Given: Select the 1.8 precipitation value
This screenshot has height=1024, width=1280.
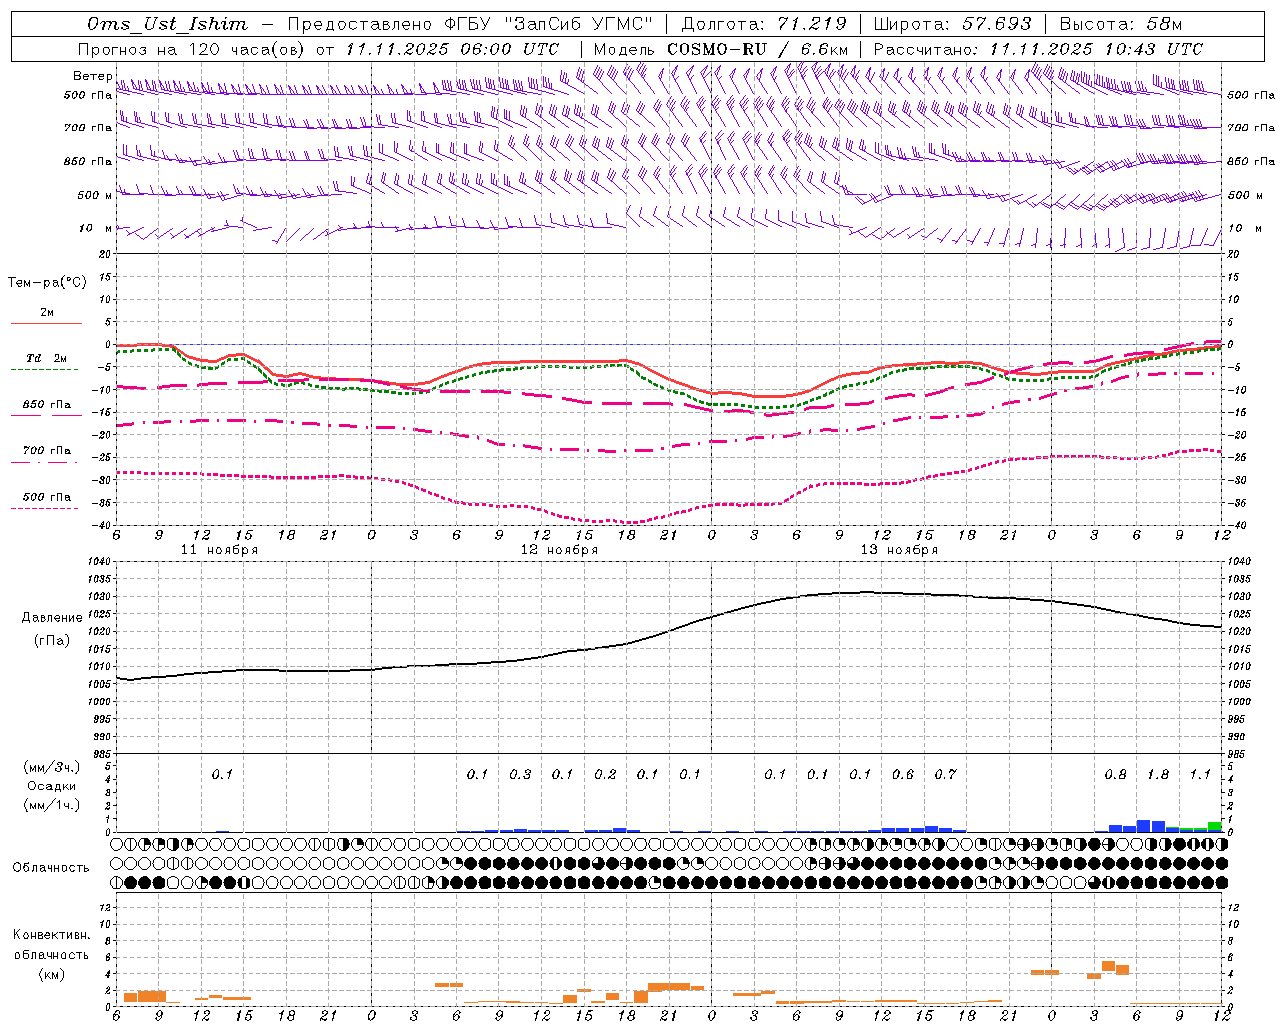Looking at the screenshot, I should pyautogui.click(x=1158, y=774).
